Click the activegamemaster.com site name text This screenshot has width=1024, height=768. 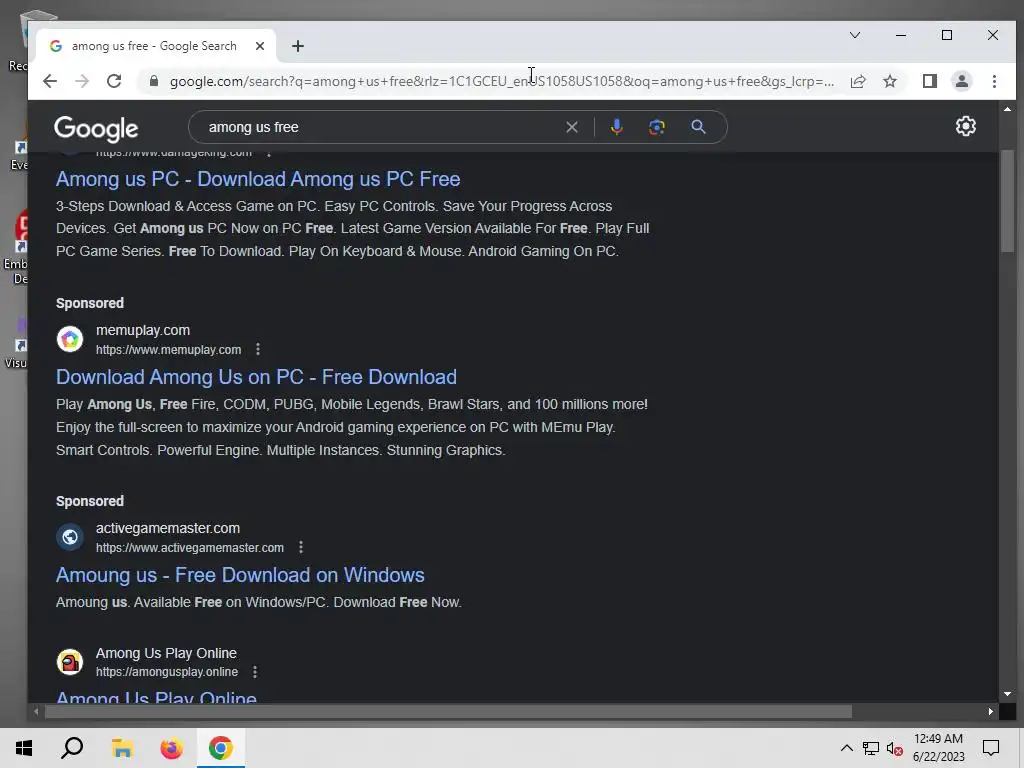168,528
